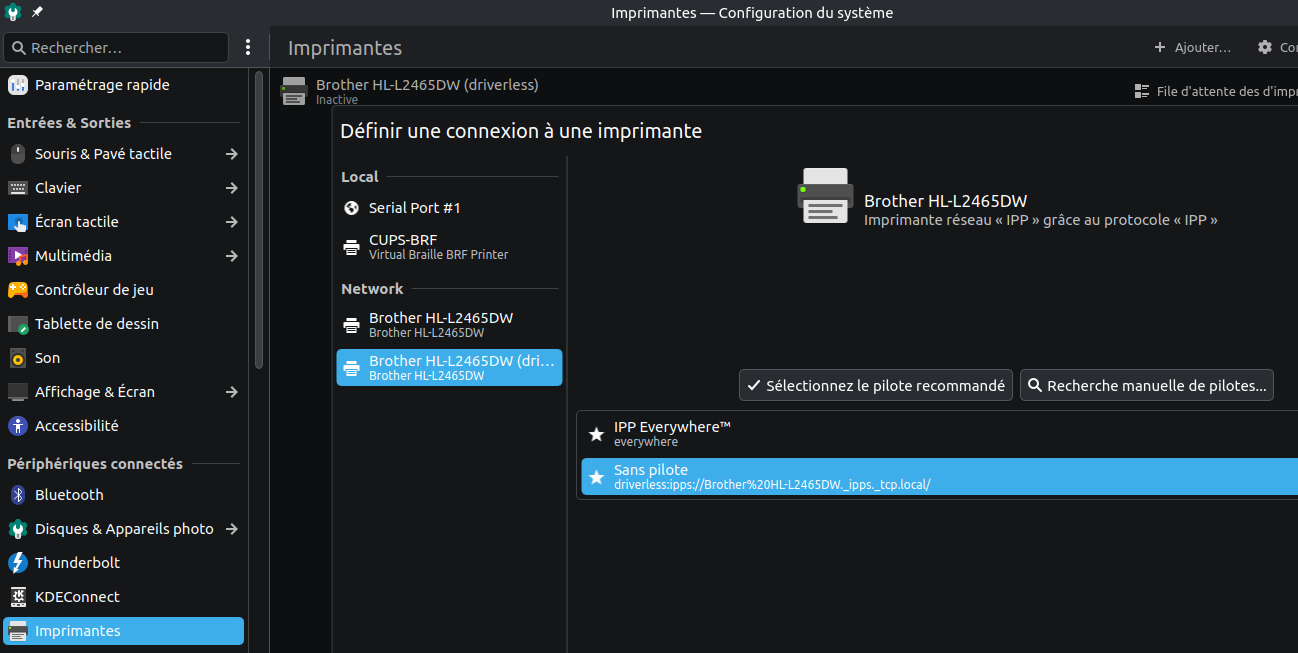The width and height of the screenshot is (1298, 653).
Task: Click the Multimédia icon in the sidebar
Action: click(x=18, y=256)
